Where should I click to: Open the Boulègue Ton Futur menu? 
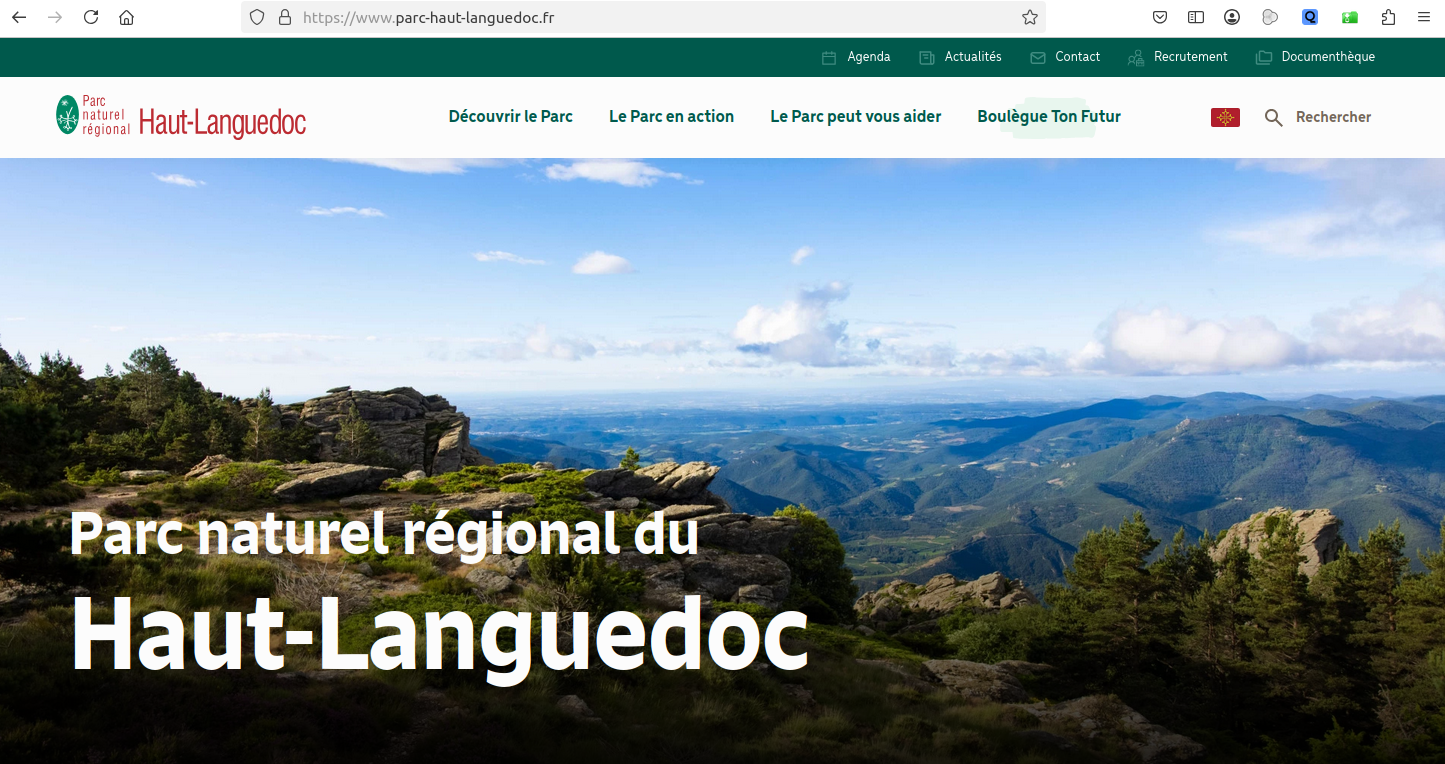pyautogui.click(x=1049, y=117)
